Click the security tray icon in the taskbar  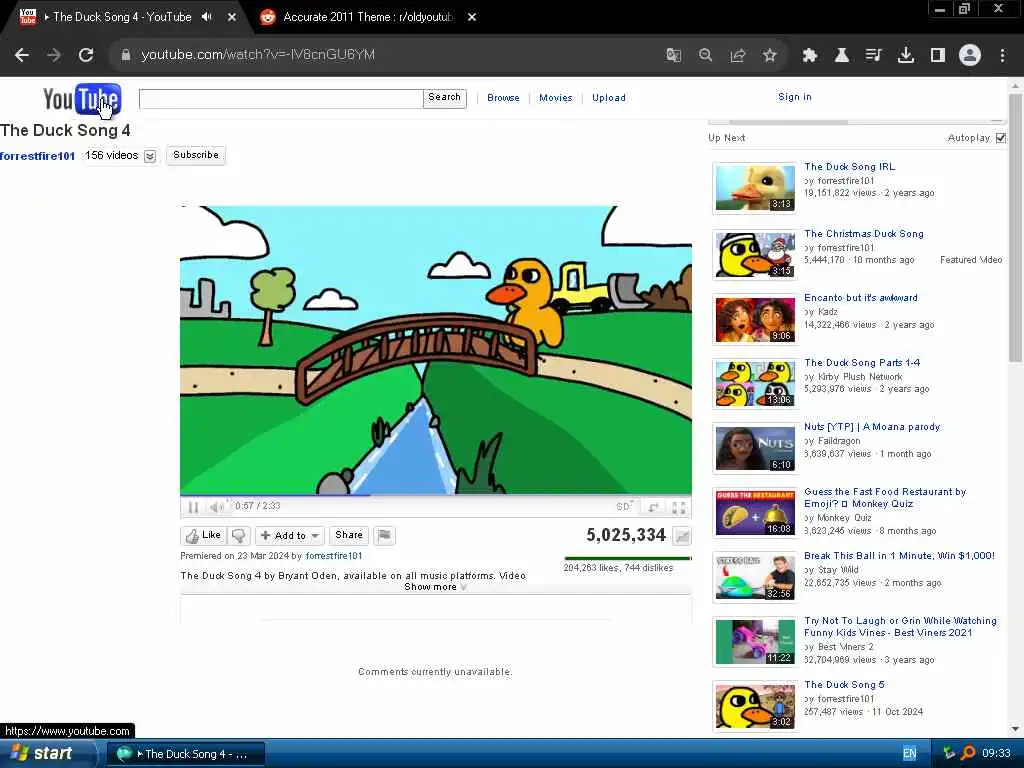point(949,753)
